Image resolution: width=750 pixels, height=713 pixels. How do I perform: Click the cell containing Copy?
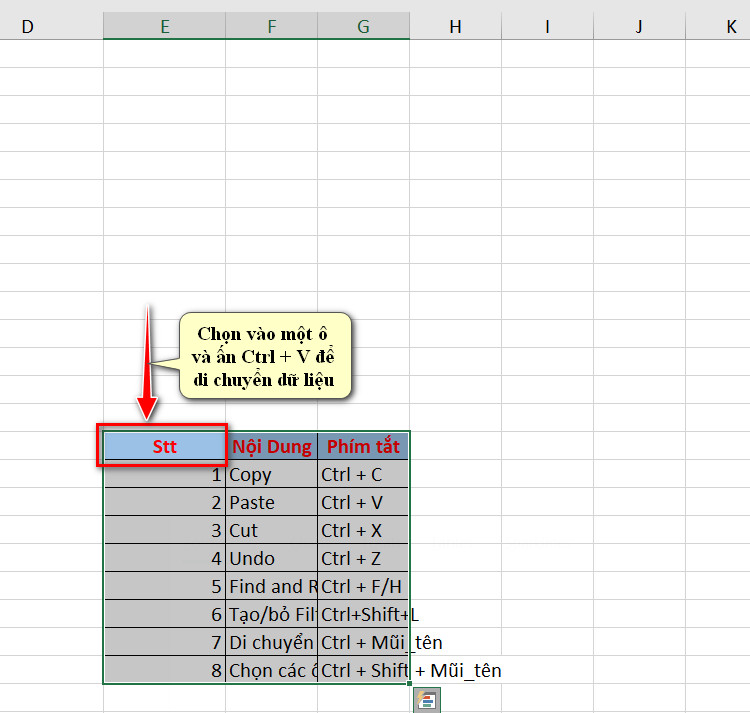[x=271, y=474]
